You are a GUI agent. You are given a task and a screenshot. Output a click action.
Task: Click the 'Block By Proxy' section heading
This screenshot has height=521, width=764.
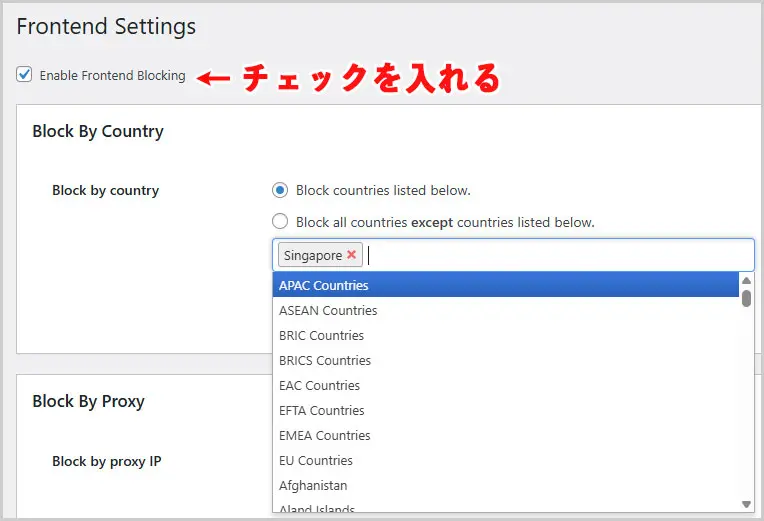pyautogui.click(x=88, y=402)
